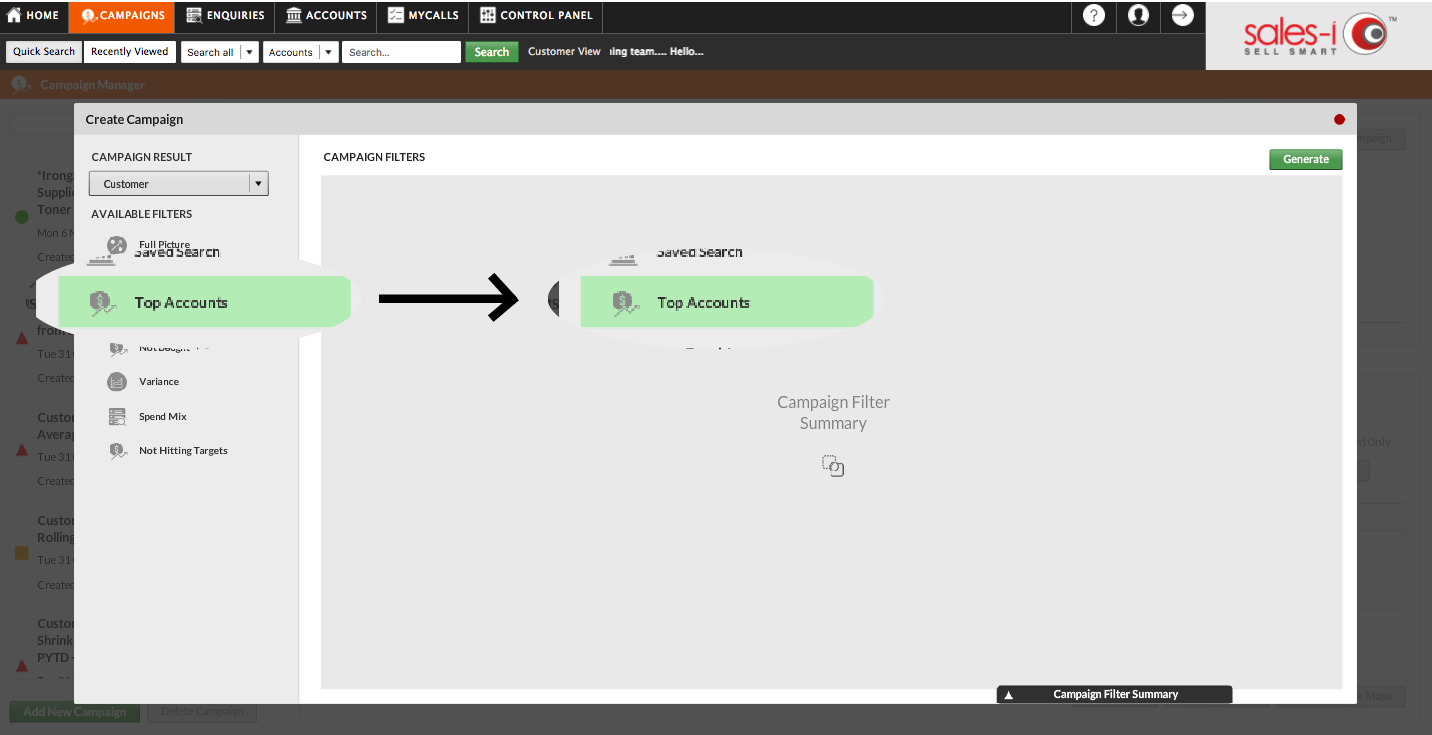
Task: Click the green Search button
Action: (x=491, y=52)
